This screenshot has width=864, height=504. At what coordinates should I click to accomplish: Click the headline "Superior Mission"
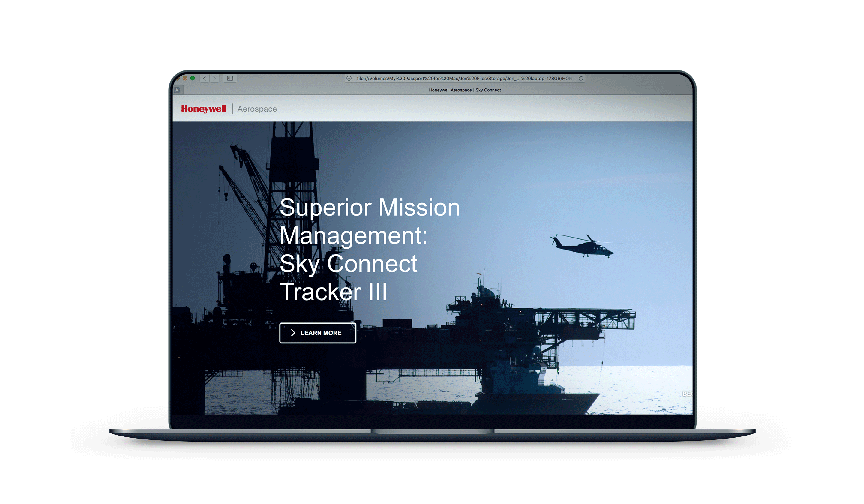click(369, 208)
